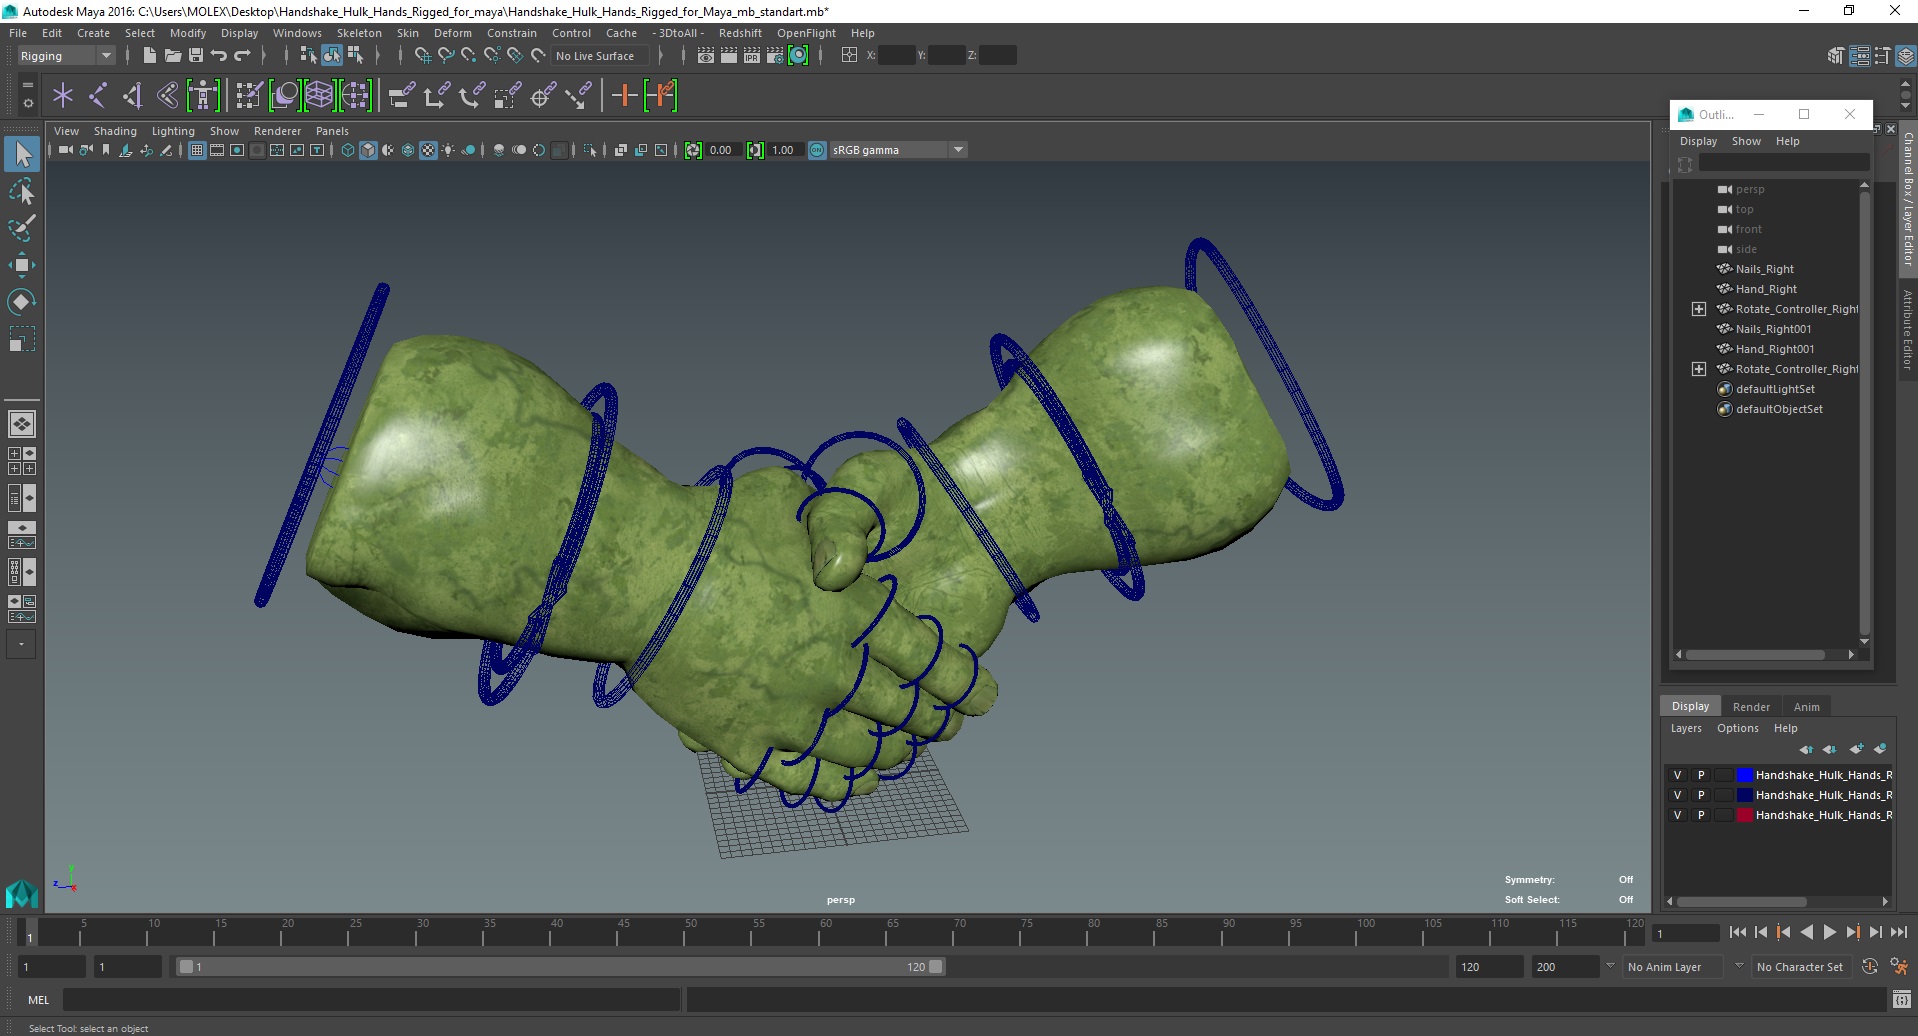This screenshot has height=1036, width=1918.
Task: Open Render Settings clapperboard with gear icon
Action: [775, 56]
